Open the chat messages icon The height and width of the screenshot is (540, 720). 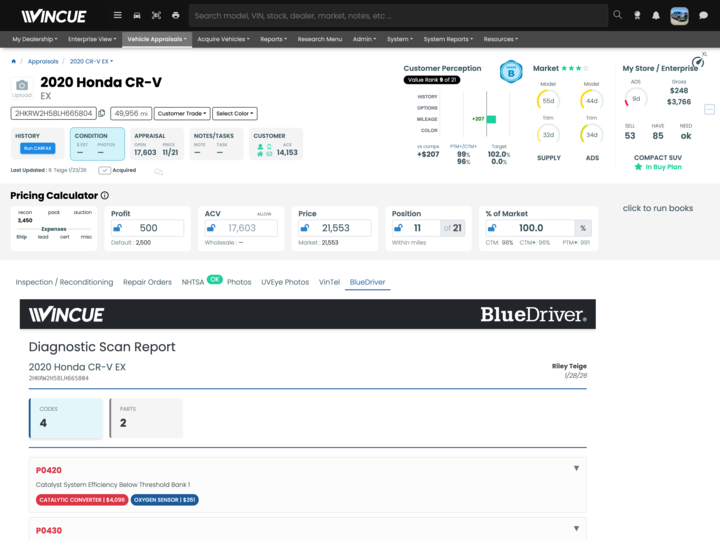pos(703,16)
